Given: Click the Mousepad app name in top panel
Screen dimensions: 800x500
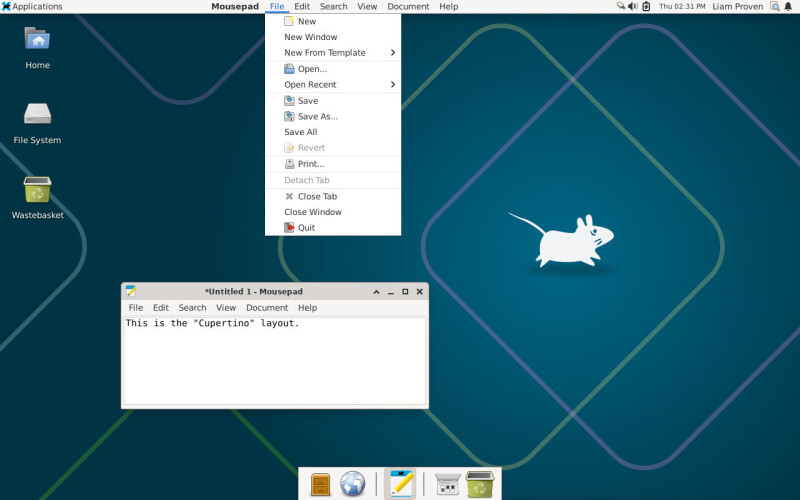Looking at the screenshot, I should 235,7.
